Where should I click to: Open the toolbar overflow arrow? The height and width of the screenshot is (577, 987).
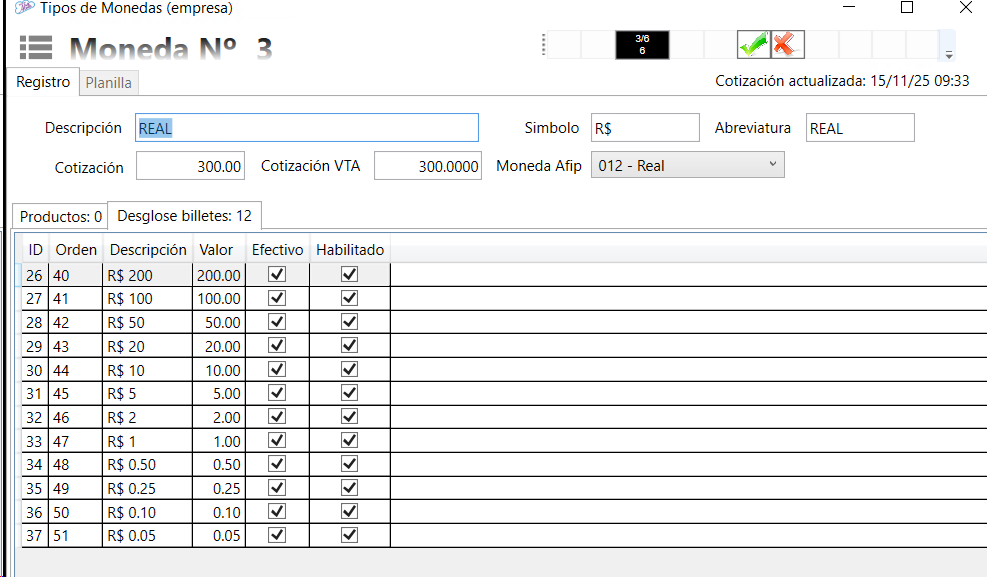(x=949, y=55)
